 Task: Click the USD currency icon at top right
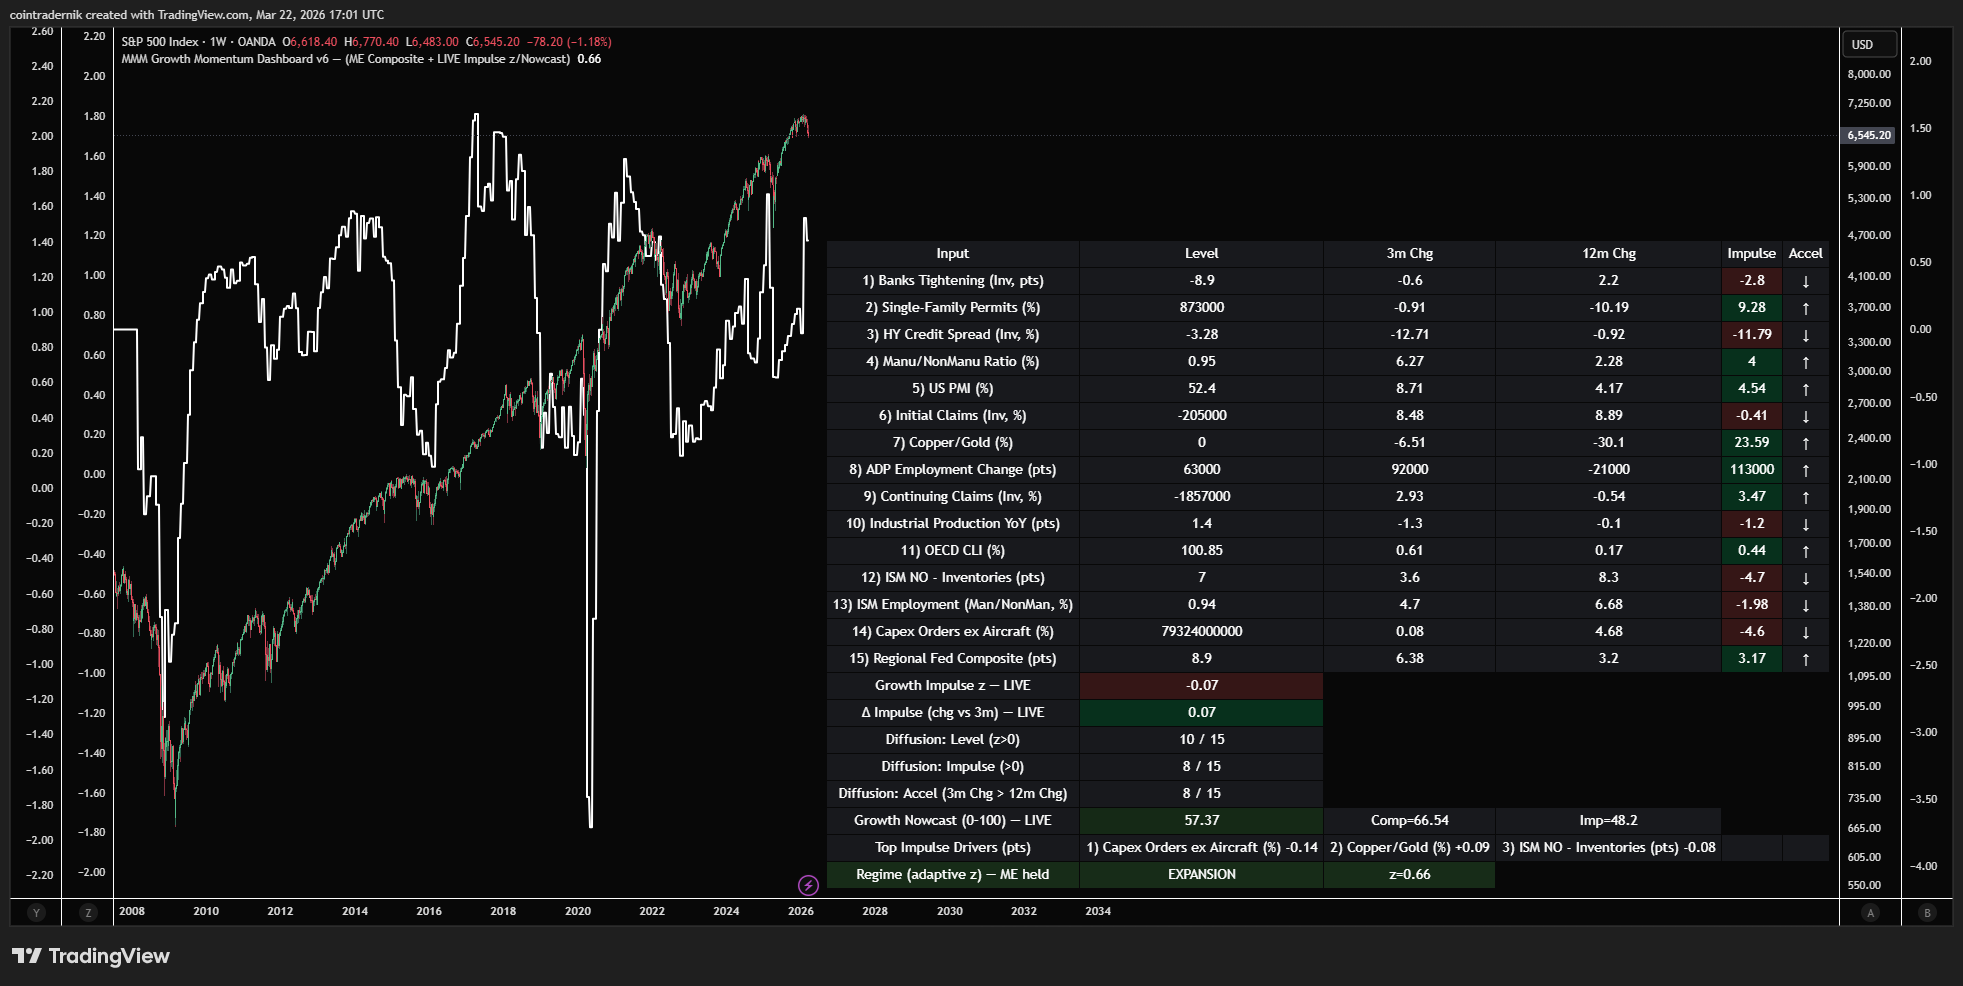(1868, 44)
